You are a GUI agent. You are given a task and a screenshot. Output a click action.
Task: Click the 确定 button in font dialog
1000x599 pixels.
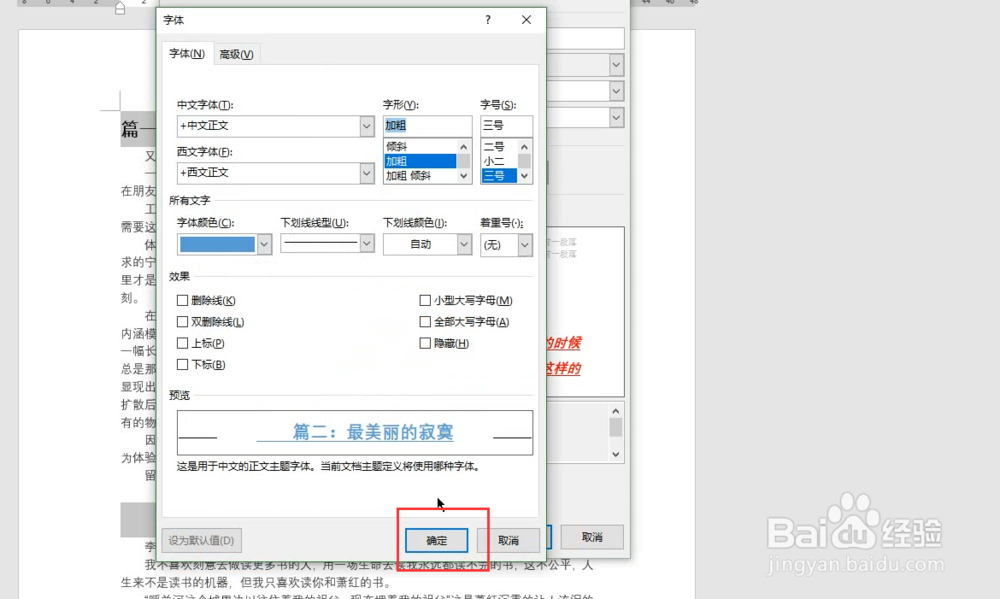(436, 540)
